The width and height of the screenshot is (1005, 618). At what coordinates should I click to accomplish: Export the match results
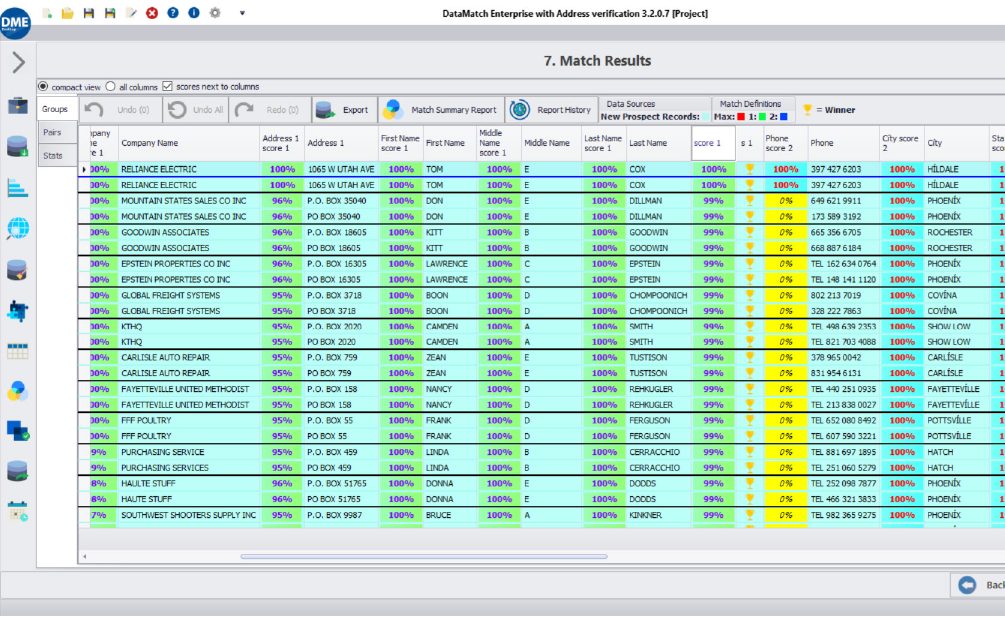click(x=344, y=110)
